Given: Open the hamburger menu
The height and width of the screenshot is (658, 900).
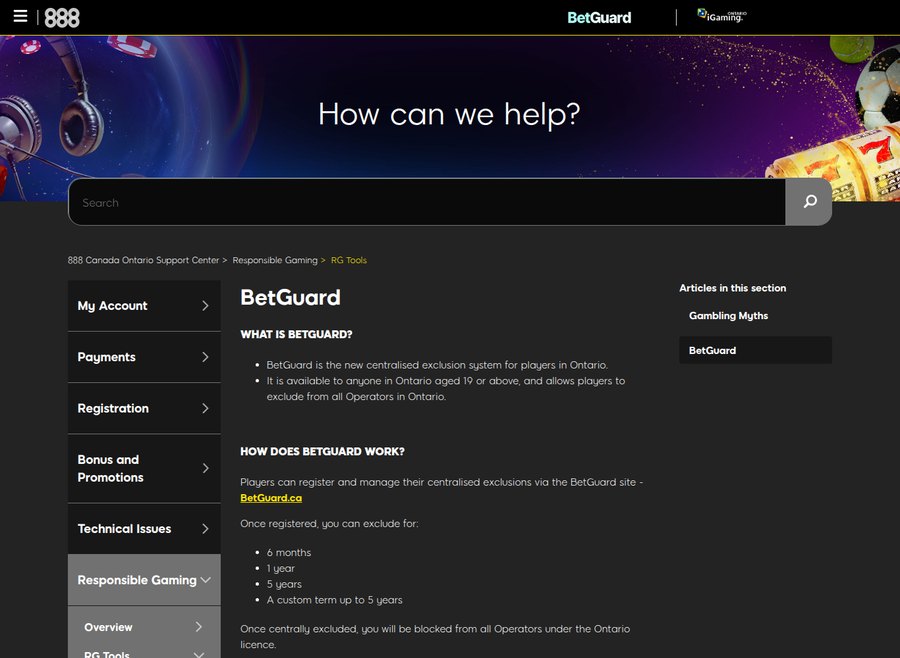Looking at the screenshot, I should point(20,16).
